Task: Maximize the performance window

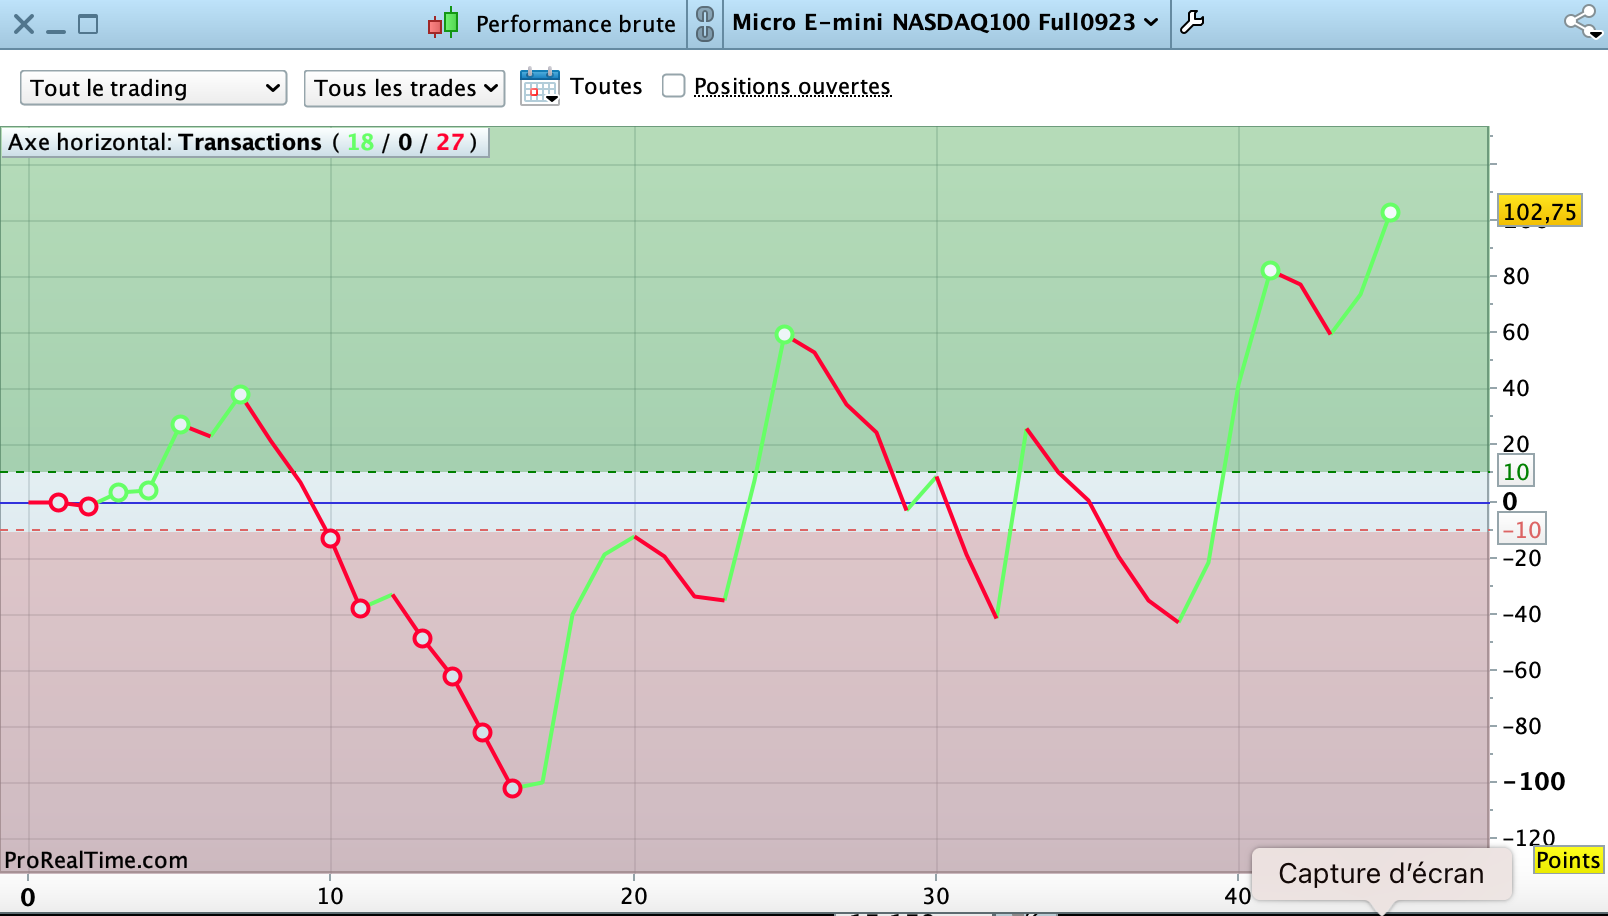Action: tap(88, 24)
